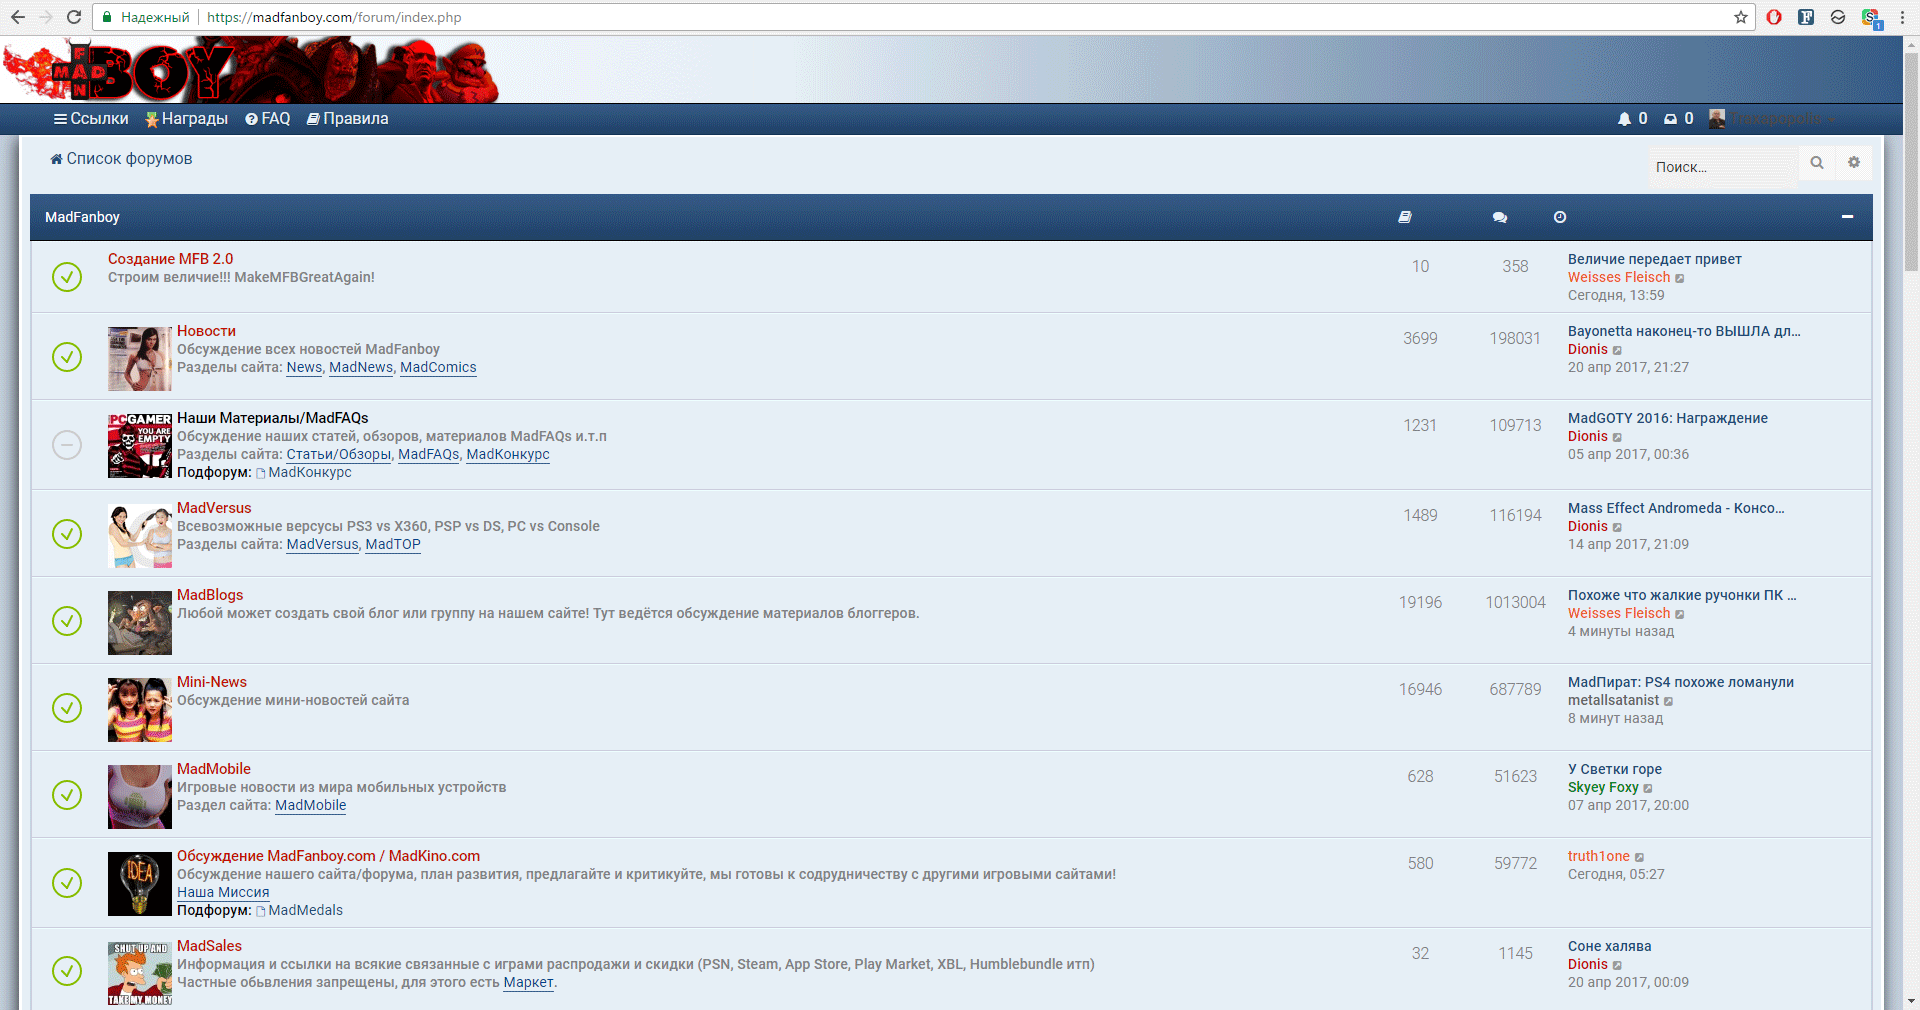Click the user avatar in the navbar
Screen dimensions: 1920x1010
1717,119
